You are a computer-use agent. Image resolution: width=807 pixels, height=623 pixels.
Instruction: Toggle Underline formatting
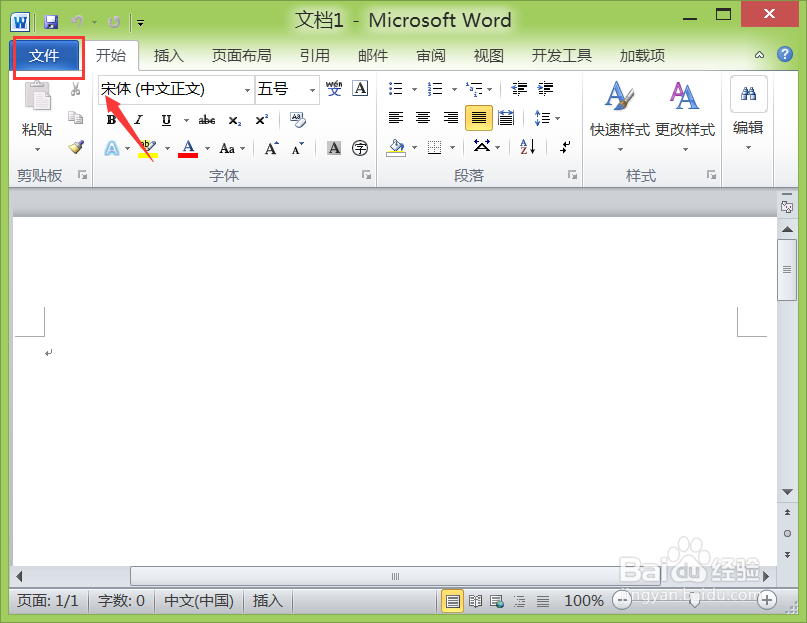166,120
